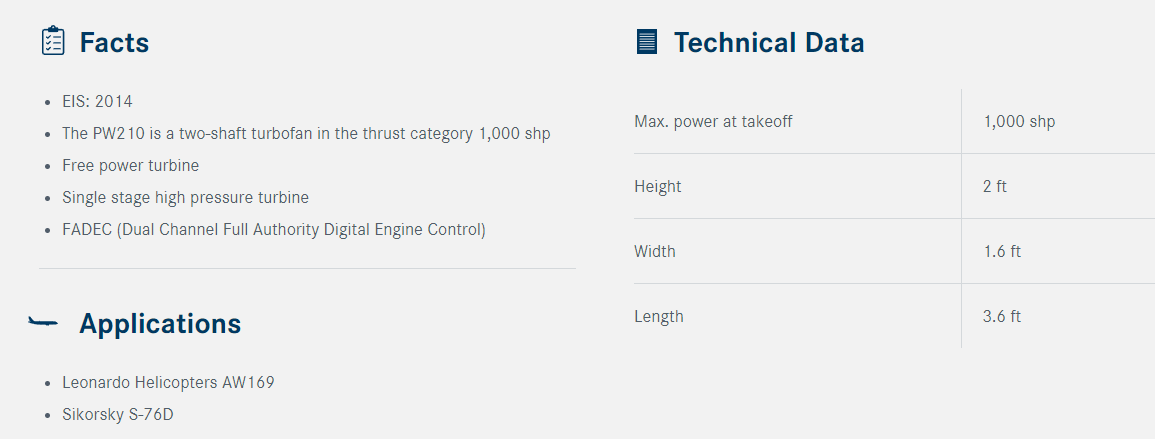Click the Leonardo Helicopters AW169 entry
Screen dimensions: 1155x439
(168, 383)
